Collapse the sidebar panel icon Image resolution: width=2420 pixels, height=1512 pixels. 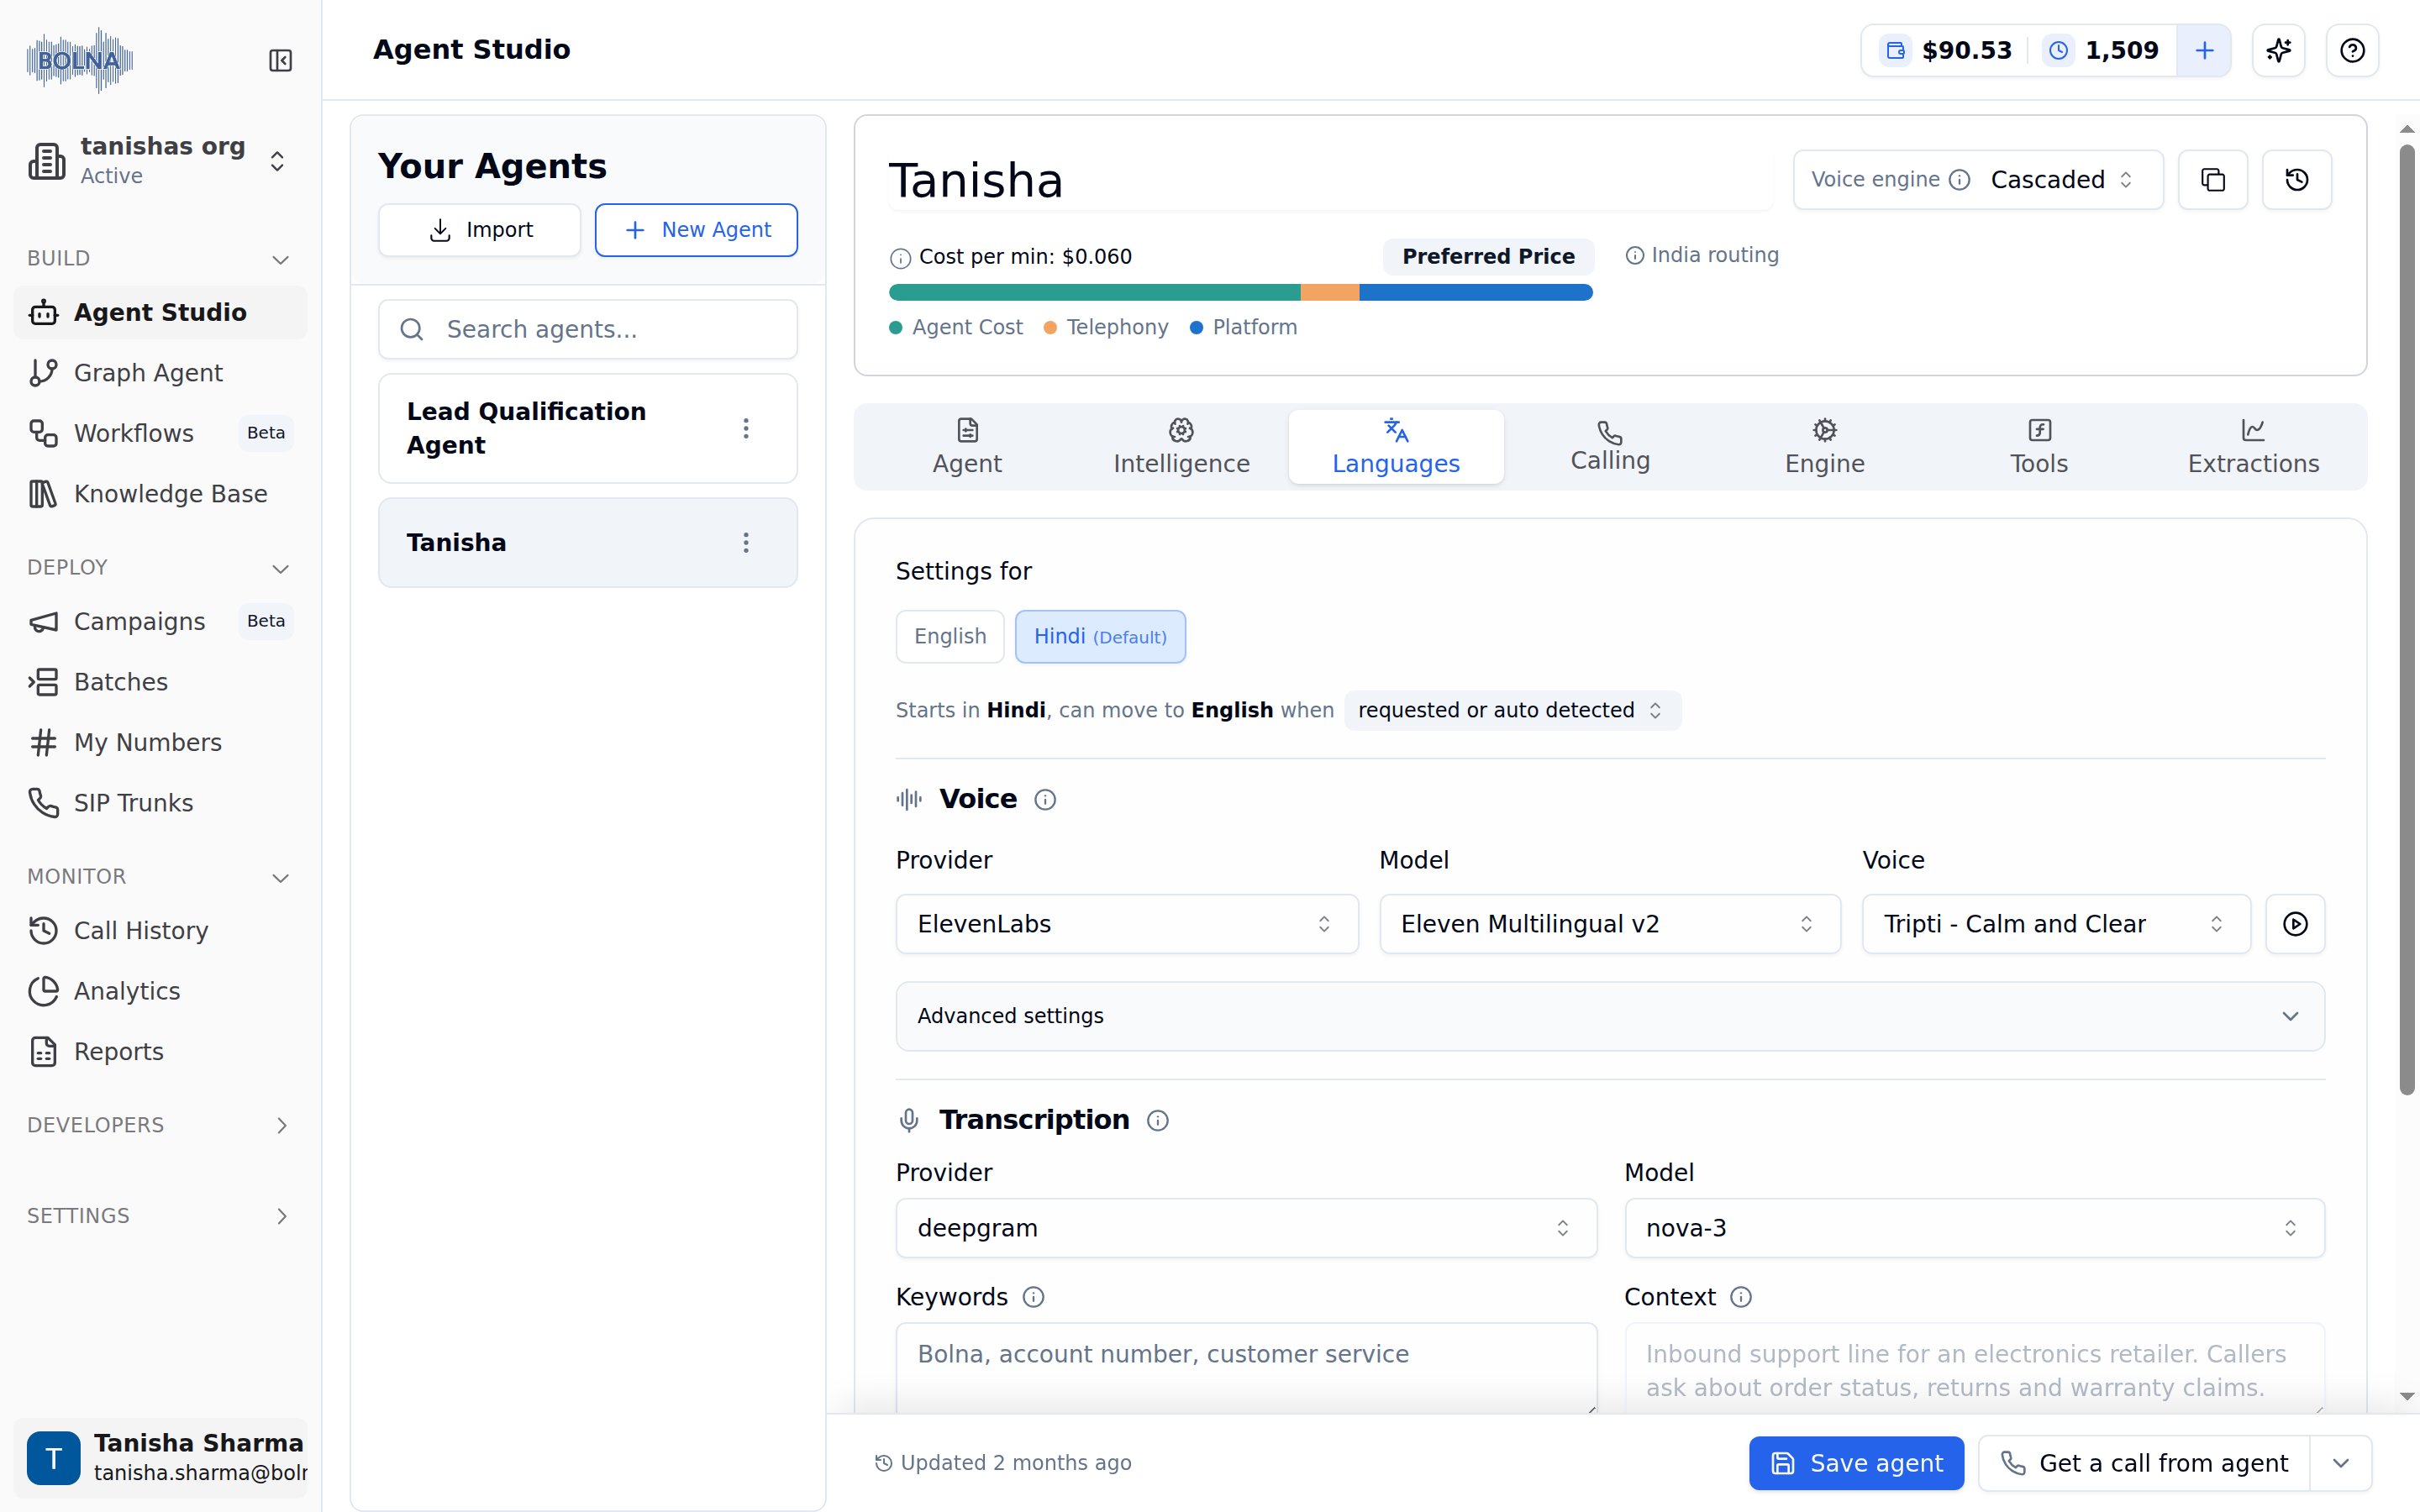point(280,61)
